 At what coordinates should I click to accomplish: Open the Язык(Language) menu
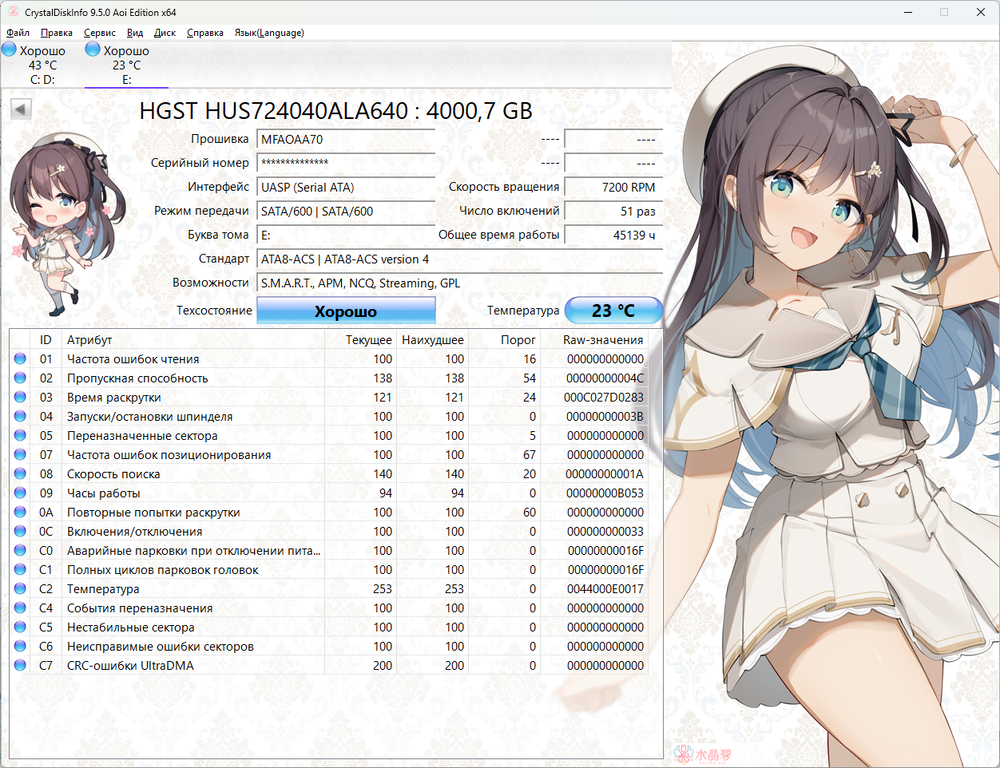[268, 32]
